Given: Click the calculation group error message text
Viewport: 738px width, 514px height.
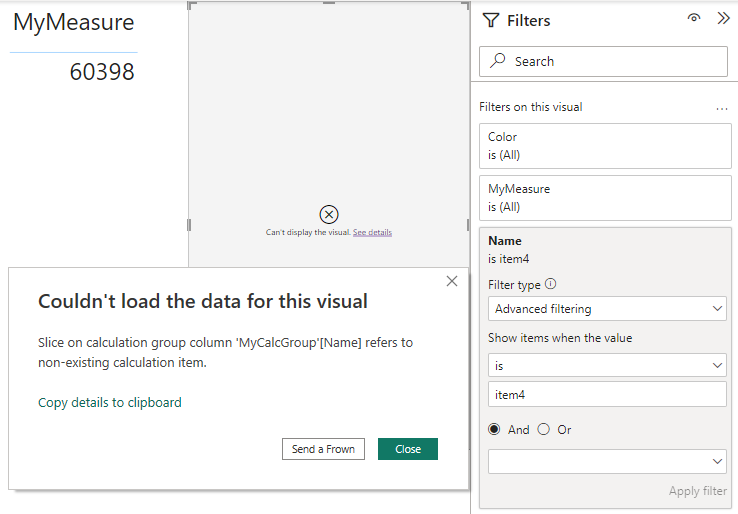Looking at the screenshot, I should (x=225, y=352).
